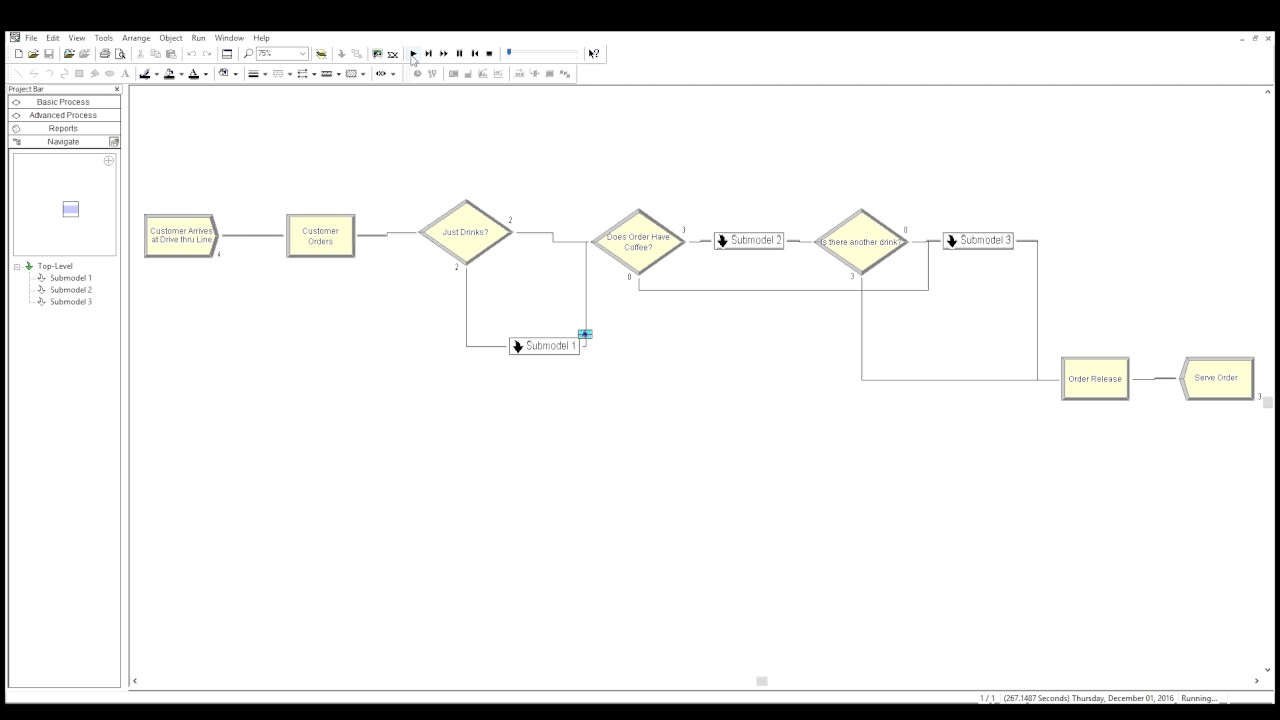
Task: Open the line color dropdown arrow
Action: coord(156,74)
